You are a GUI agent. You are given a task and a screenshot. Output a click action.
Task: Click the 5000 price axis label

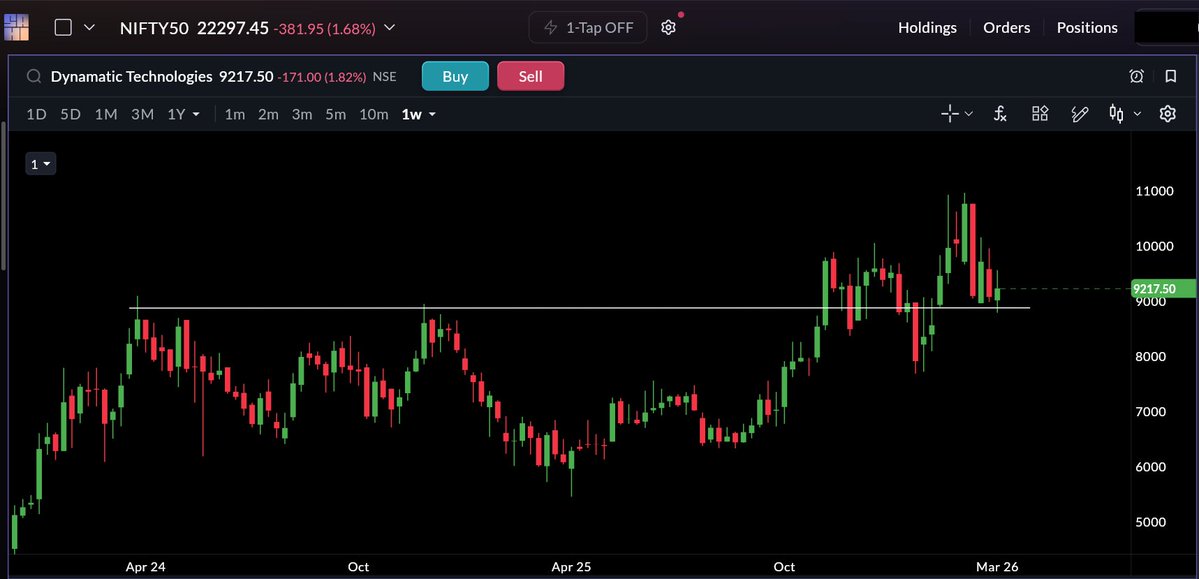[1151, 522]
